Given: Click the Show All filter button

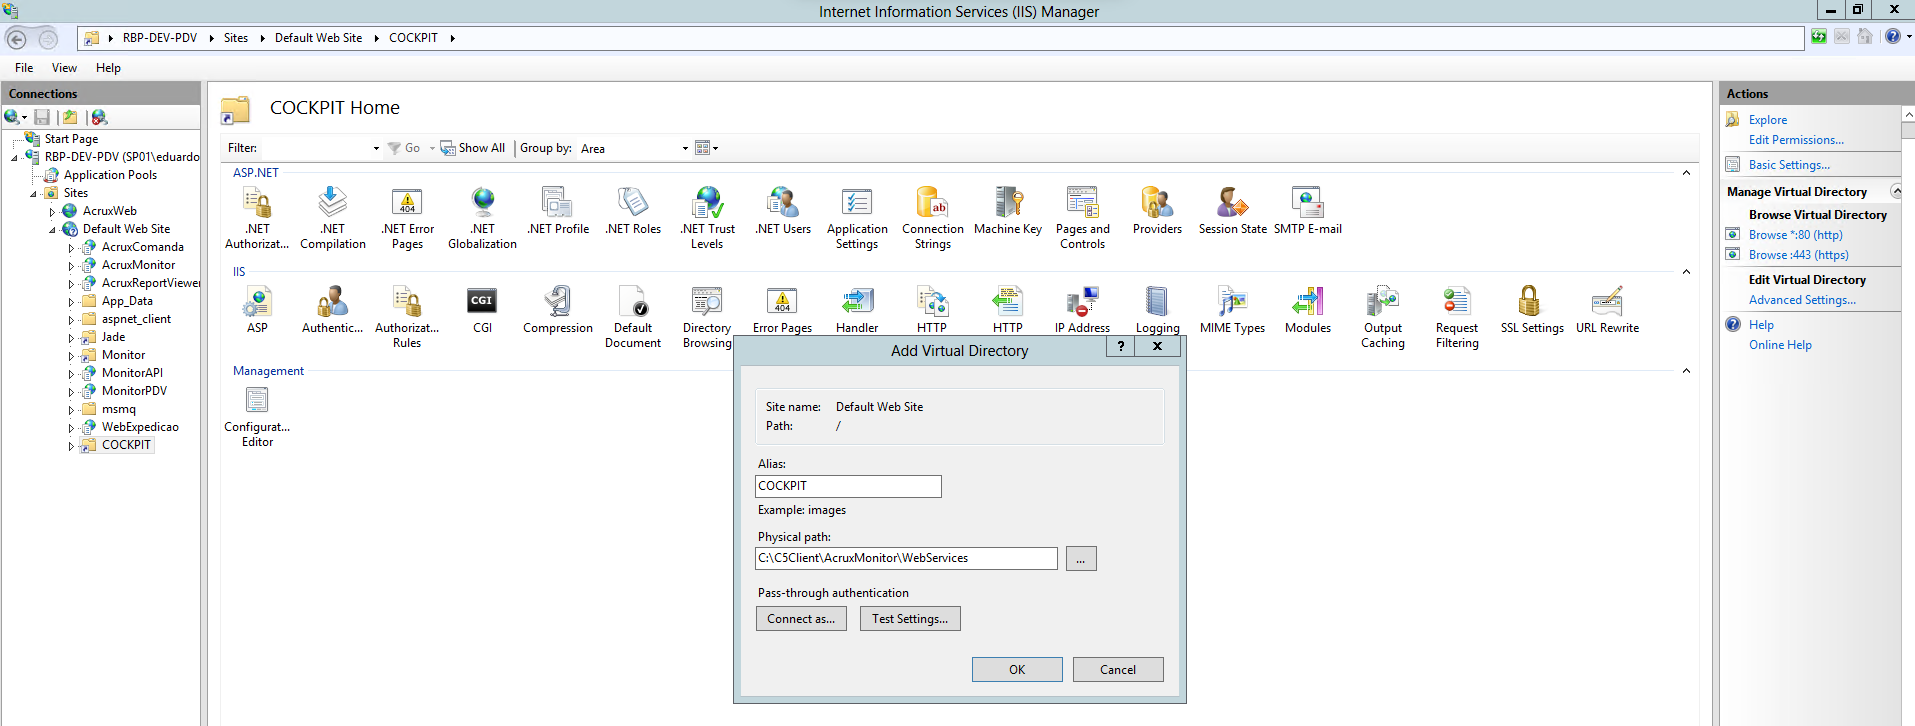Looking at the screenshot, I should point(473,148).
